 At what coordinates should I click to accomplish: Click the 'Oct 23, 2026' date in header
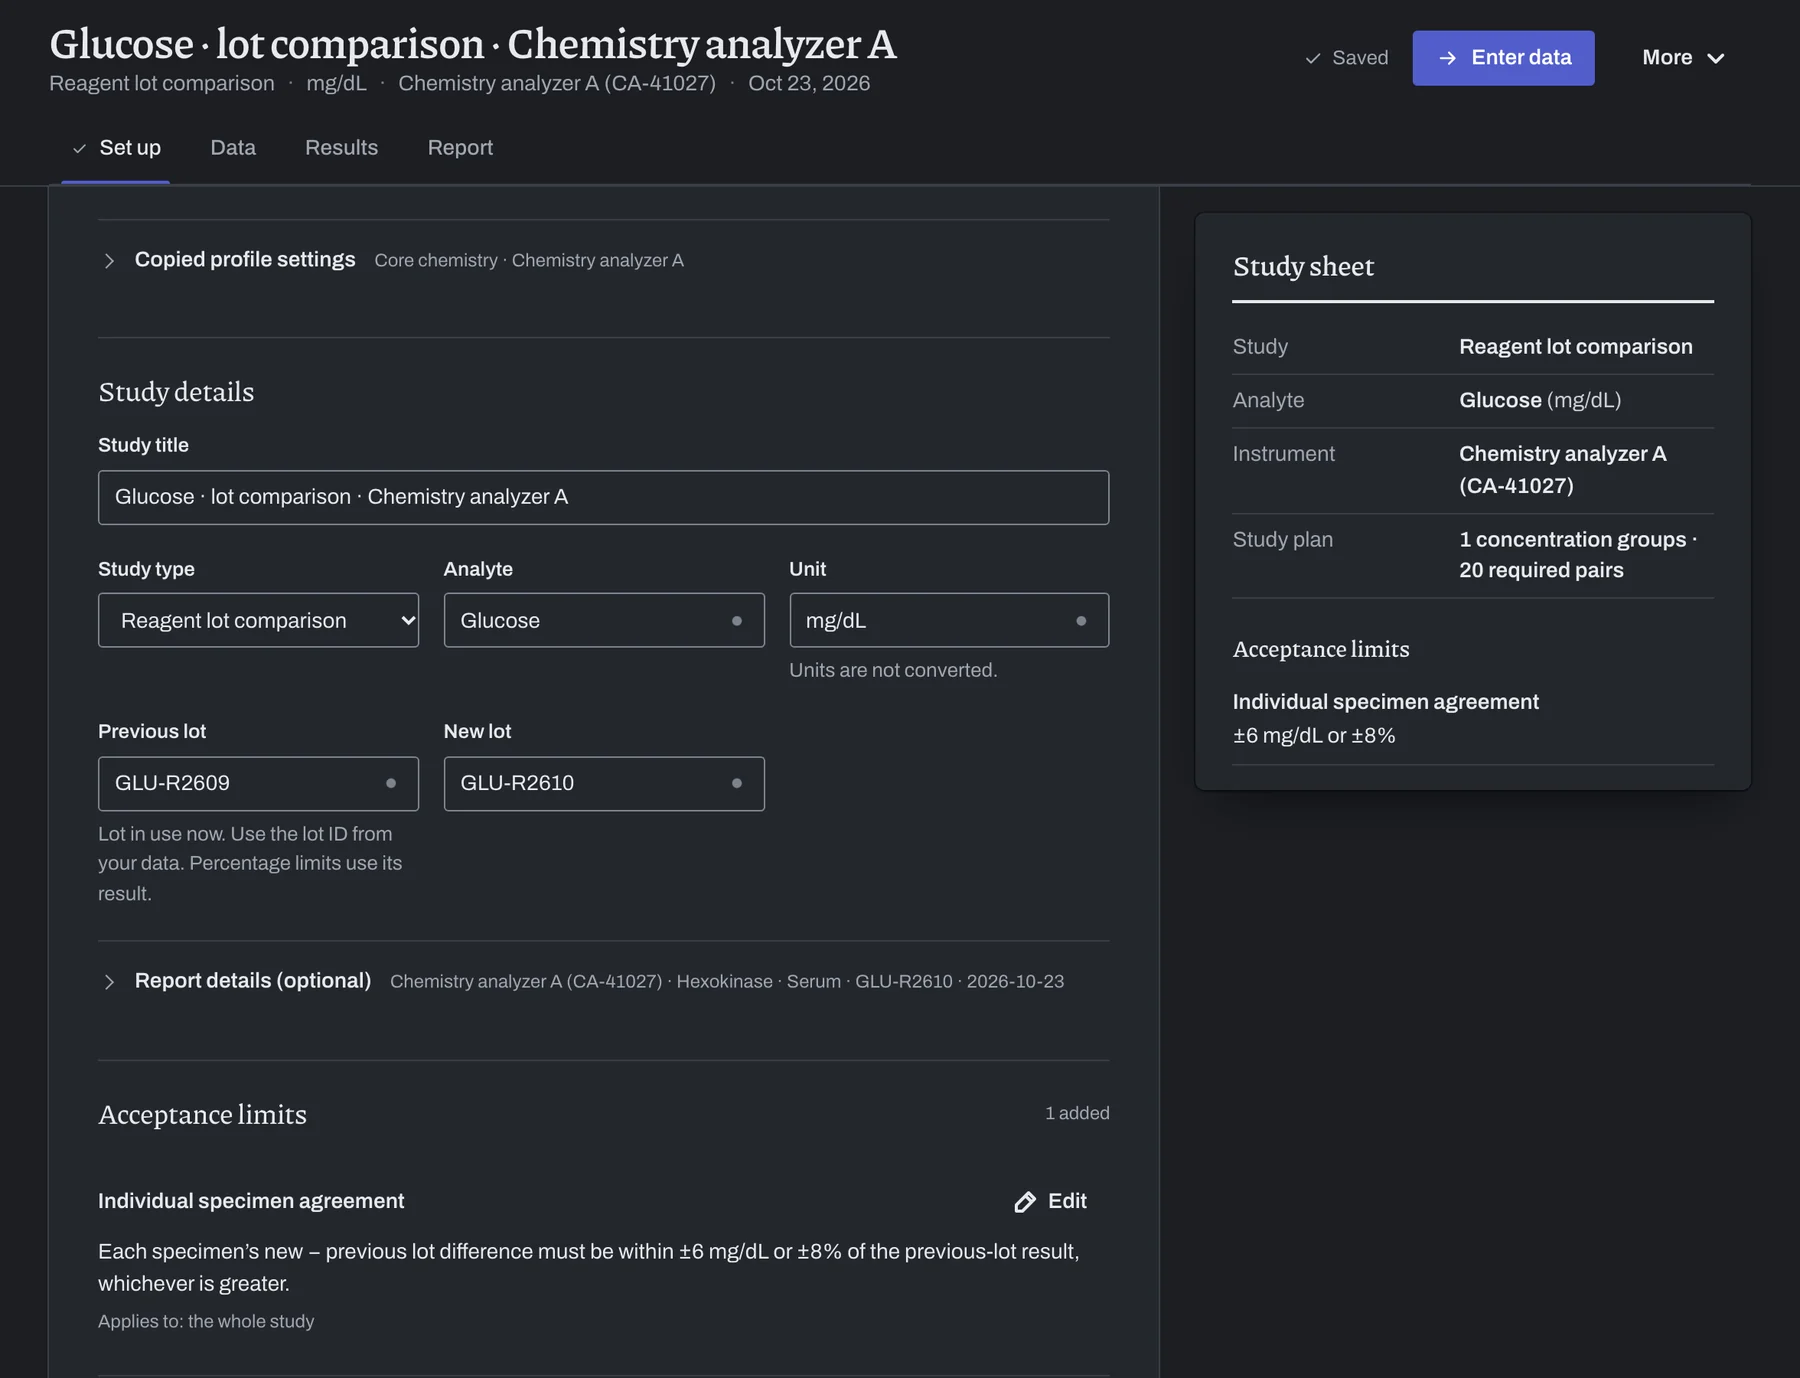coord(809,83)
